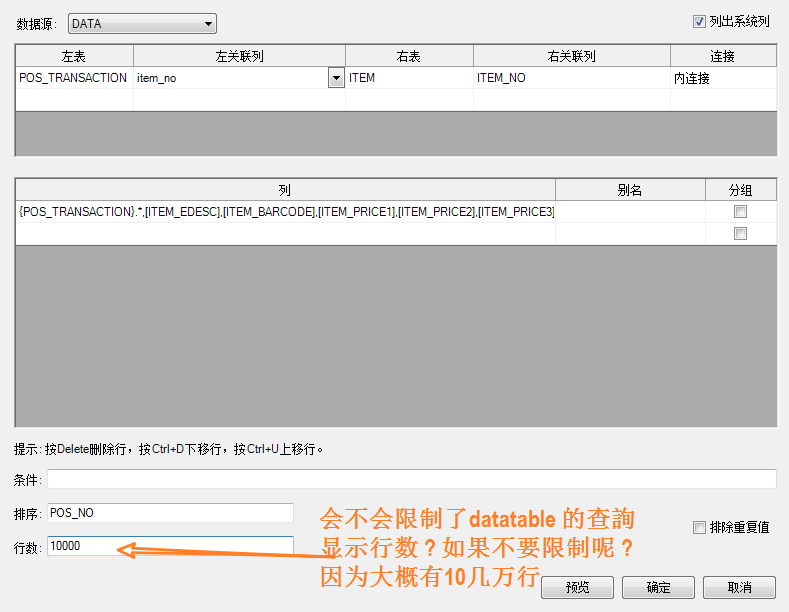The image size is (789, 612).
Task: Select the {POS_TRANSACTION}.* columns expression cell
Action: tap(285, 212)
